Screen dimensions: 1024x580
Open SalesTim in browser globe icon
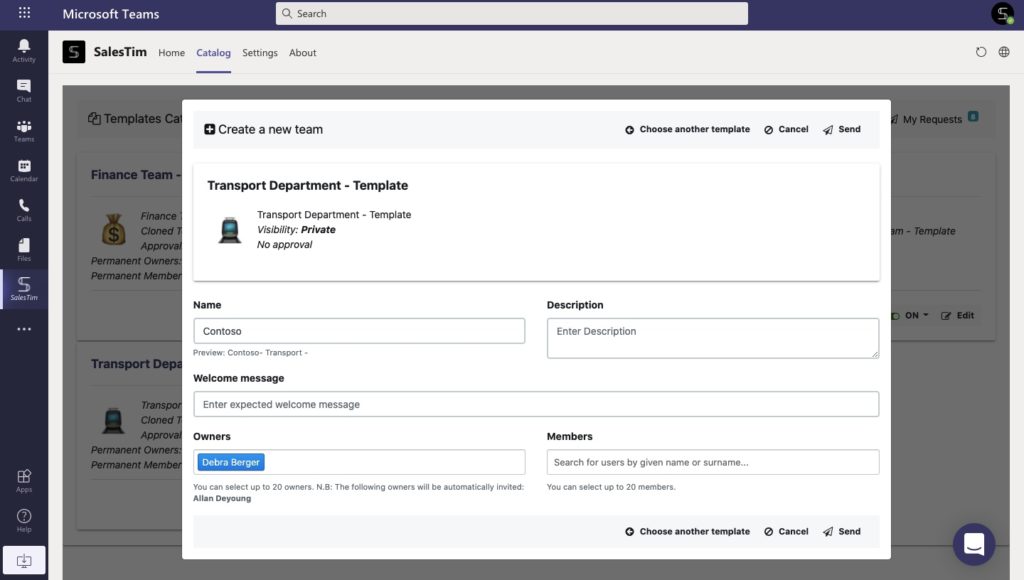click(x=1004, y=52)
